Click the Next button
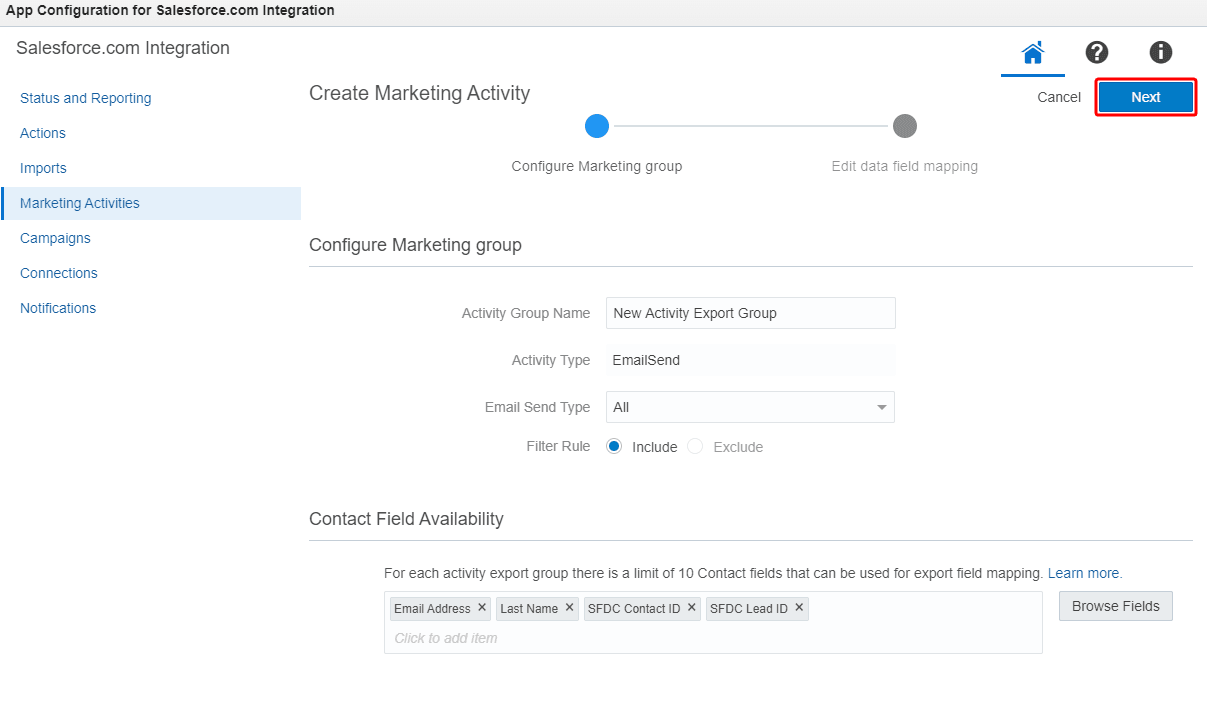The image size is (1207, 720). click(1146, 97)
